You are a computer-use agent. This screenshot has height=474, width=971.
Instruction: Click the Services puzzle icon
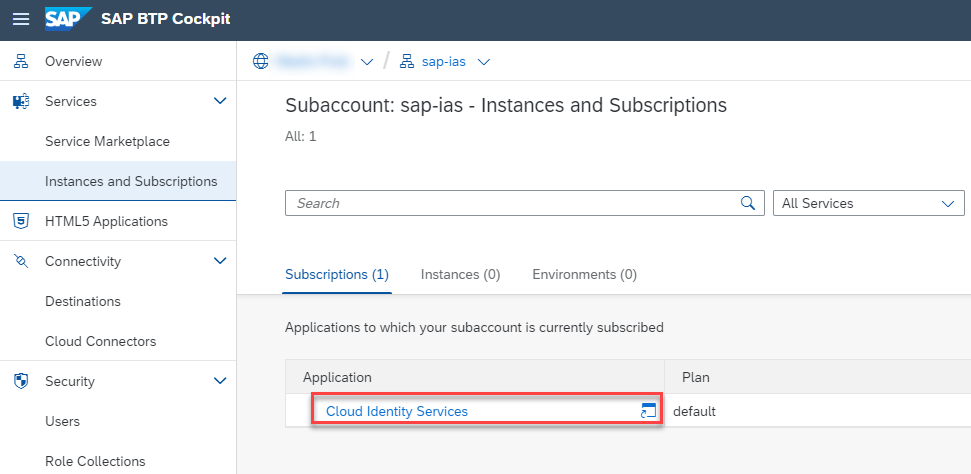tap(21, 101)
